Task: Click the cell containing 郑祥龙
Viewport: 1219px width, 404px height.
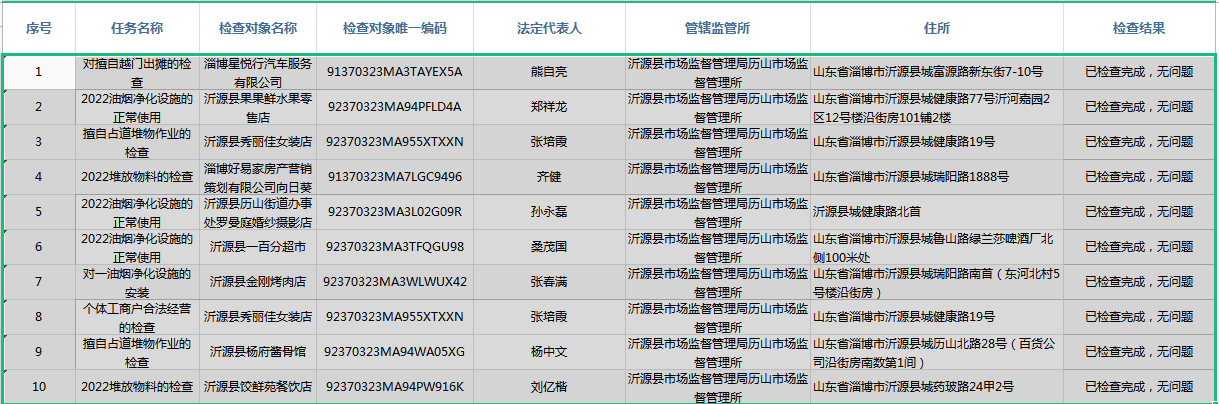Action: 548,107
